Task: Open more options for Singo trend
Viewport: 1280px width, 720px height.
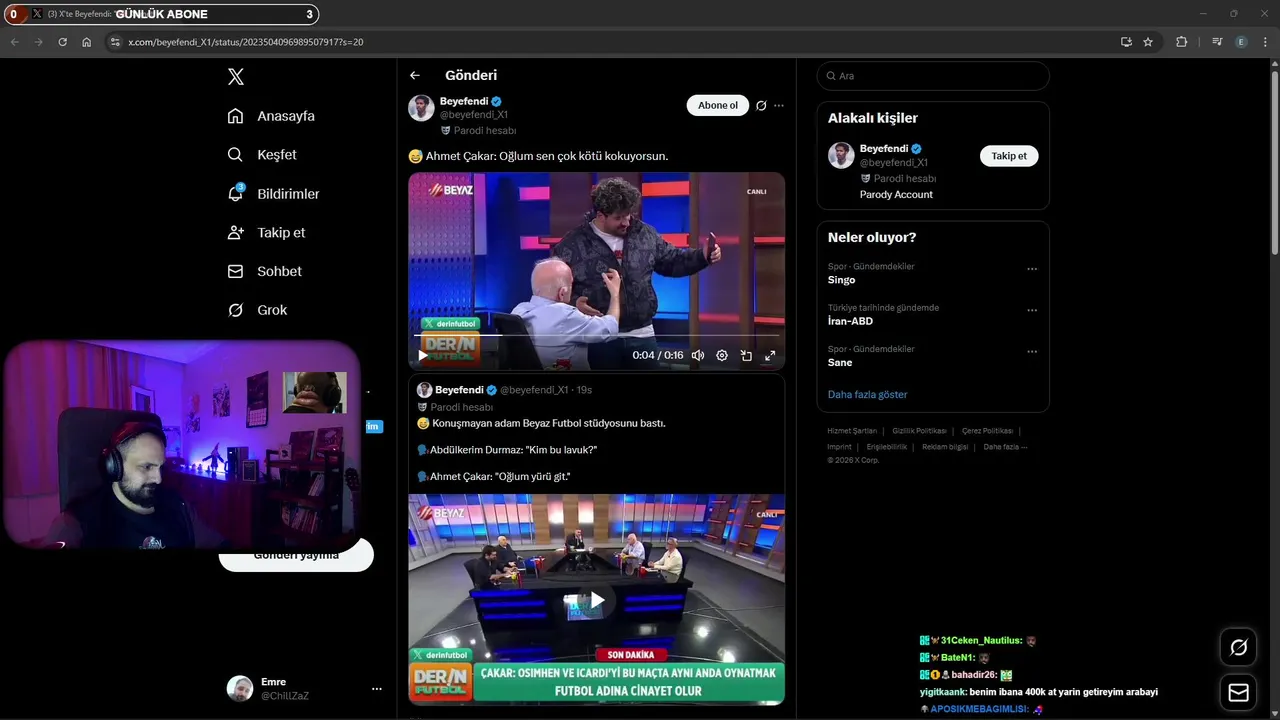Action: click(x=1032, y=269)
